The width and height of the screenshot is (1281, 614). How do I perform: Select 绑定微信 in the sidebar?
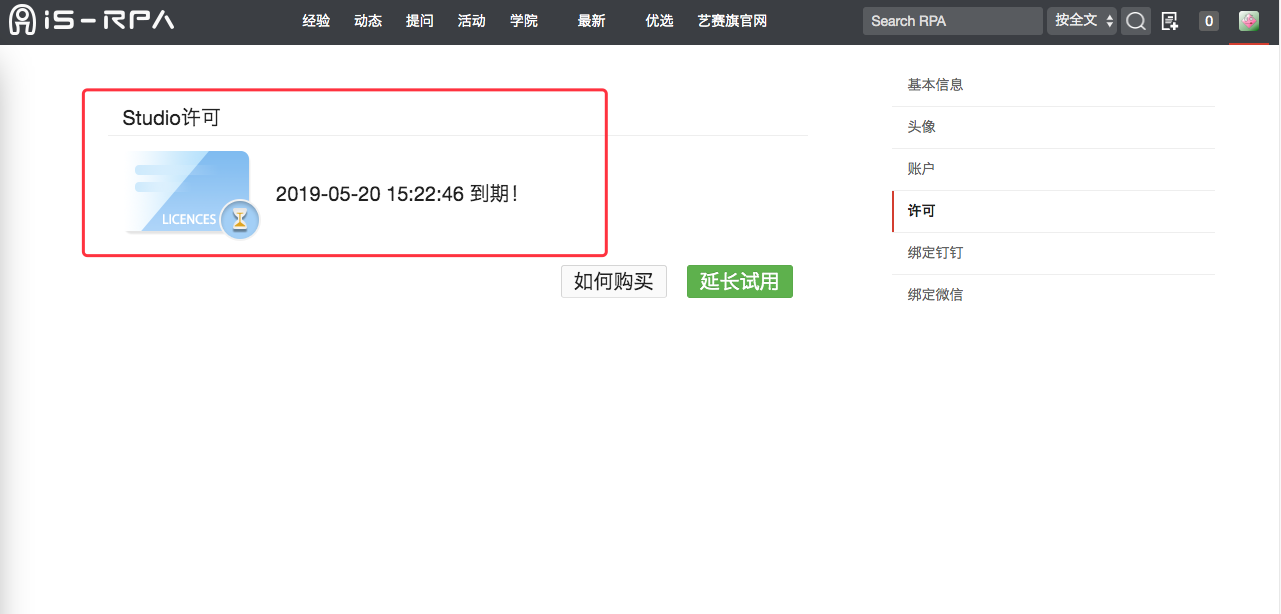point(935,295)
